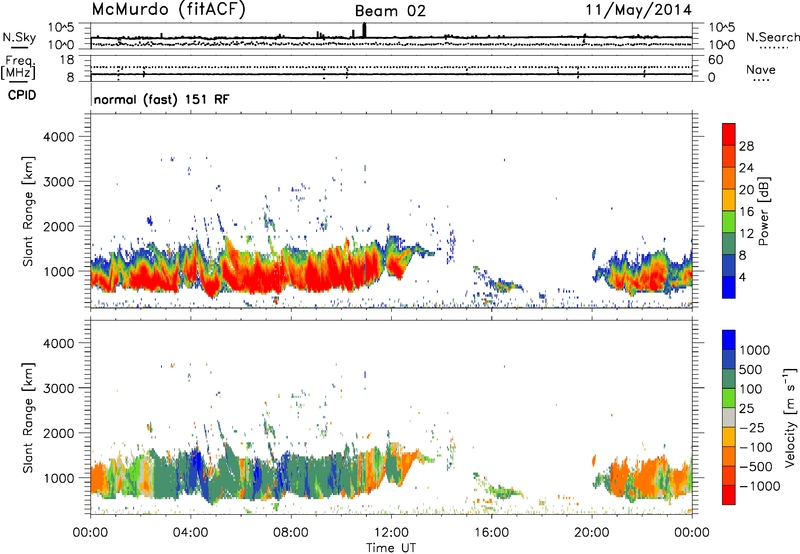
Task: Select the '60' Nave tick label
Action: pos(715,60)
